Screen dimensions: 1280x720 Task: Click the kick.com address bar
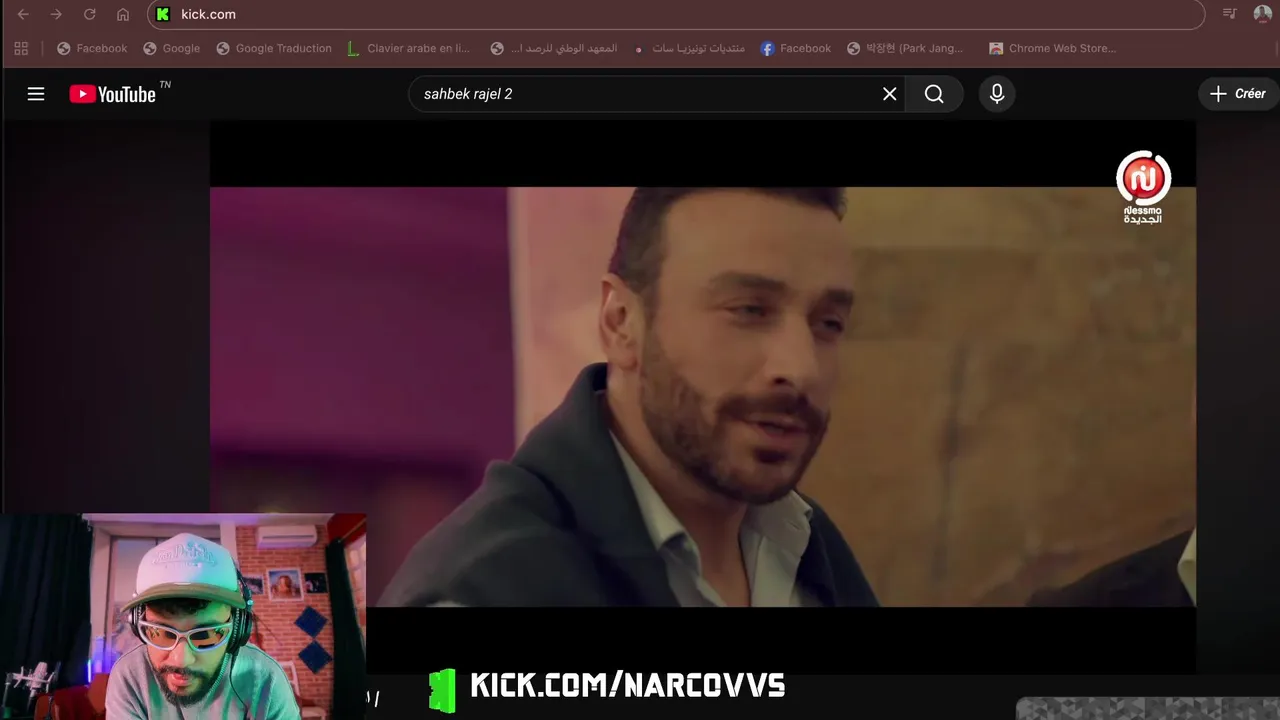(x=676, y=14)
